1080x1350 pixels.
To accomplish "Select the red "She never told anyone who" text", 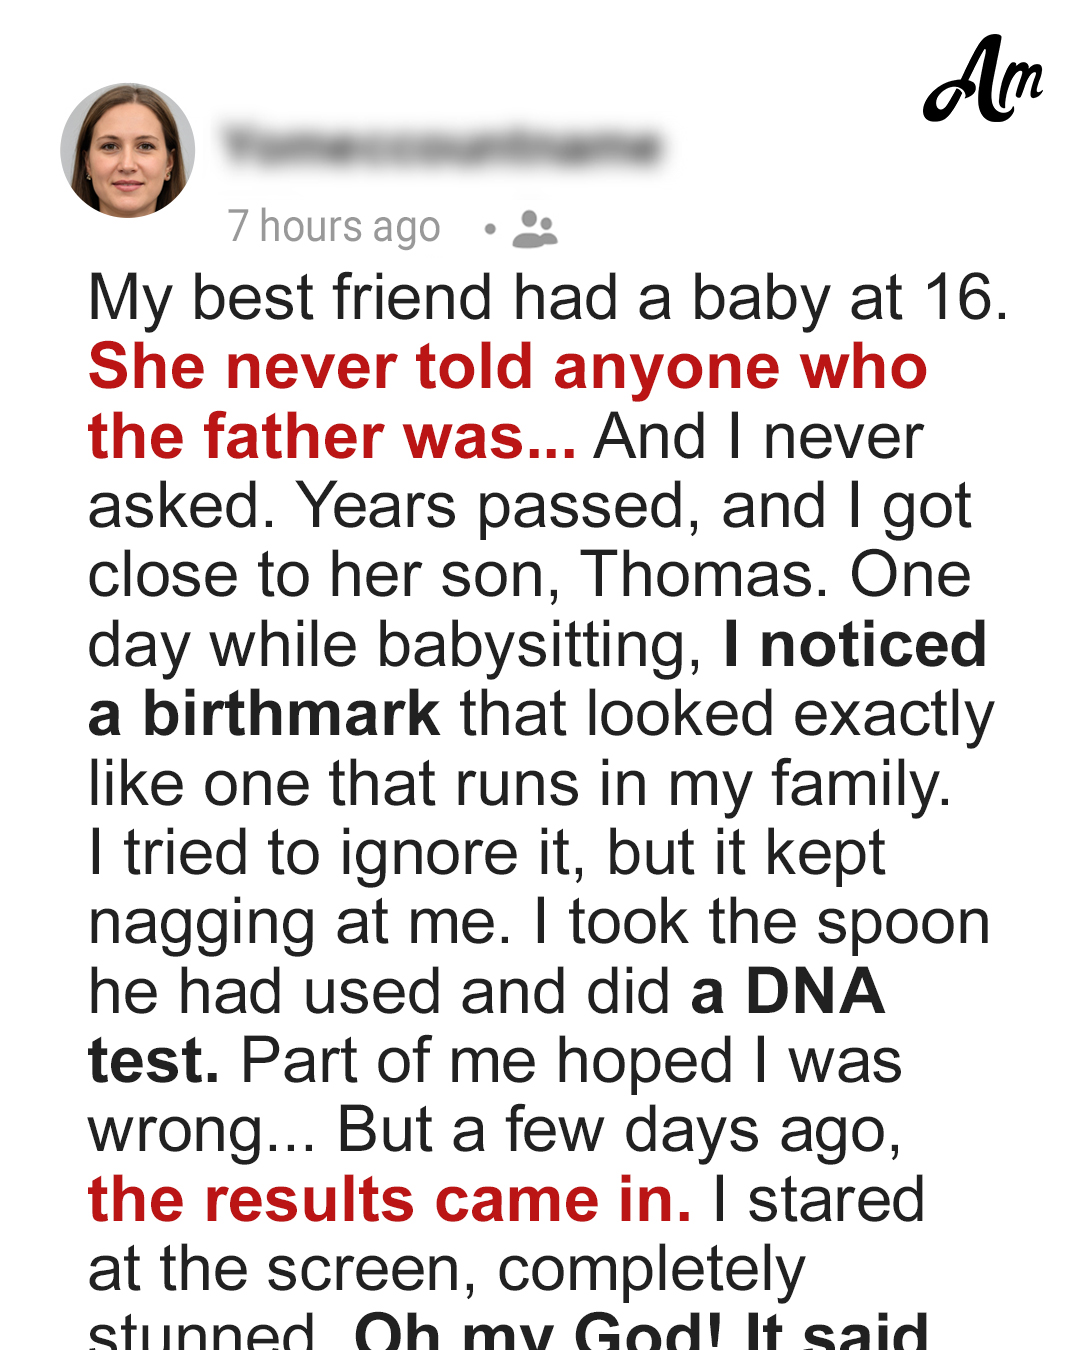I will (x=508, y=367).
